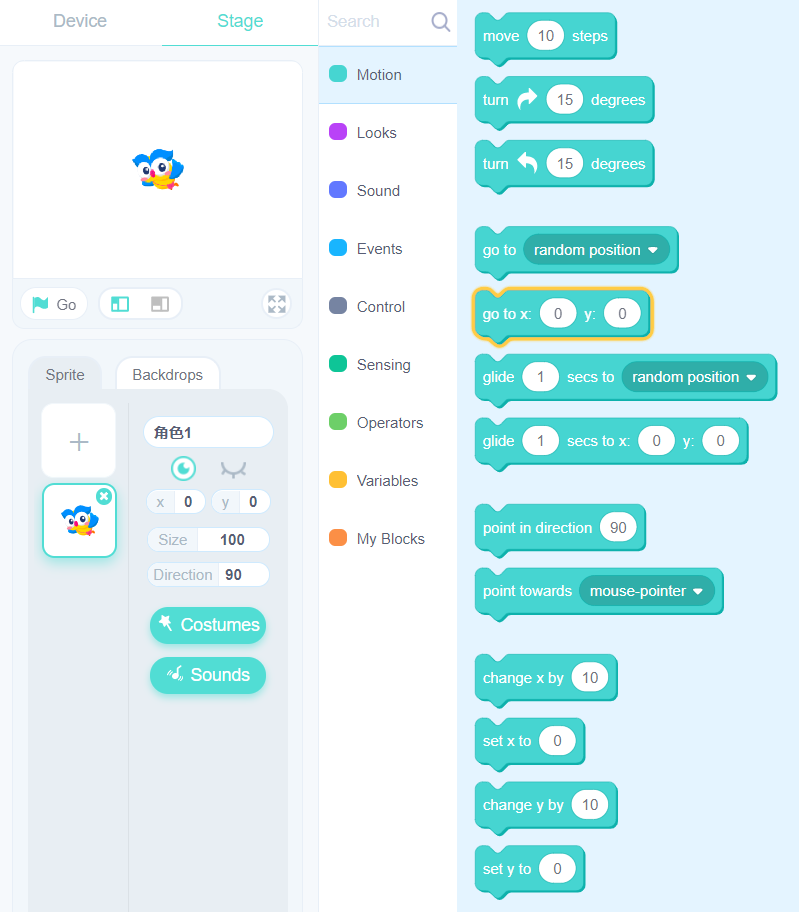
Task: Select the sprite thumbnail in list
Action: pyautogui.click(x=80, y=521)
